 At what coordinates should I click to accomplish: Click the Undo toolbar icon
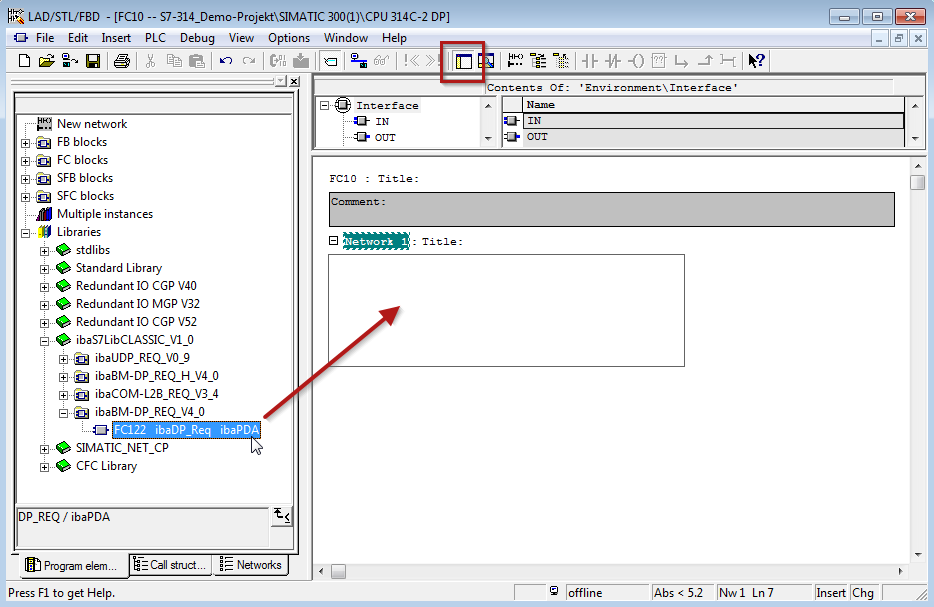click(x=226, y=61)
